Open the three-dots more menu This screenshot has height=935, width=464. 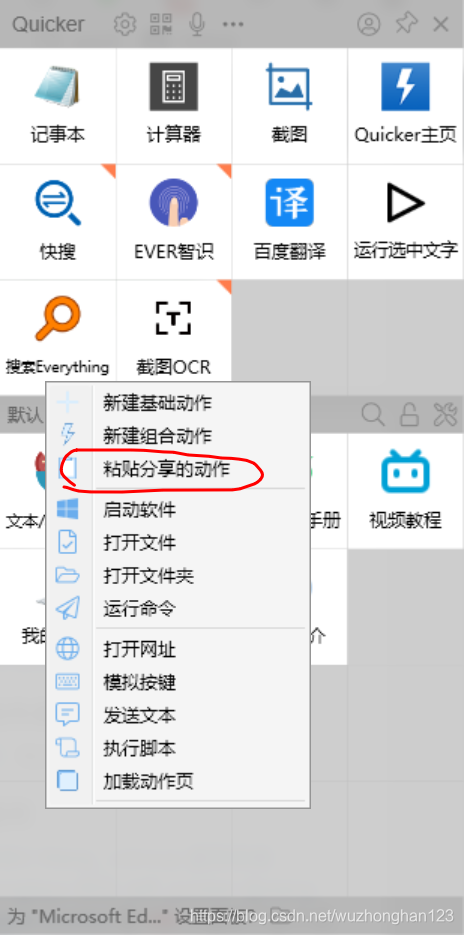pyautogui.click(x=233, y=24)
